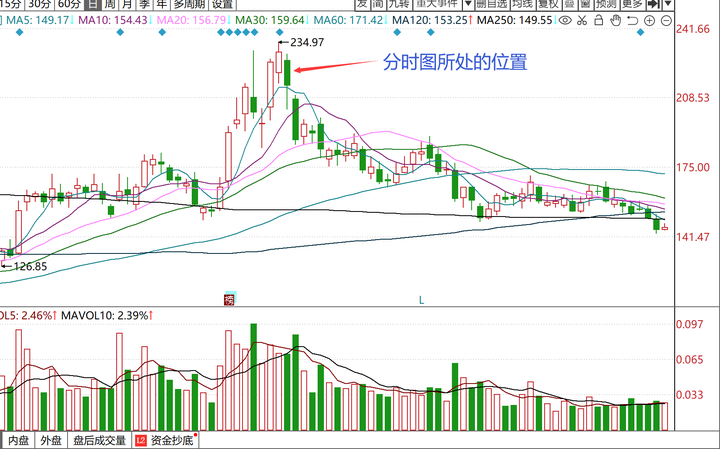Open the 外盘 tab
The height and width of the screenshot is (449, 720).
coord(51,441)
